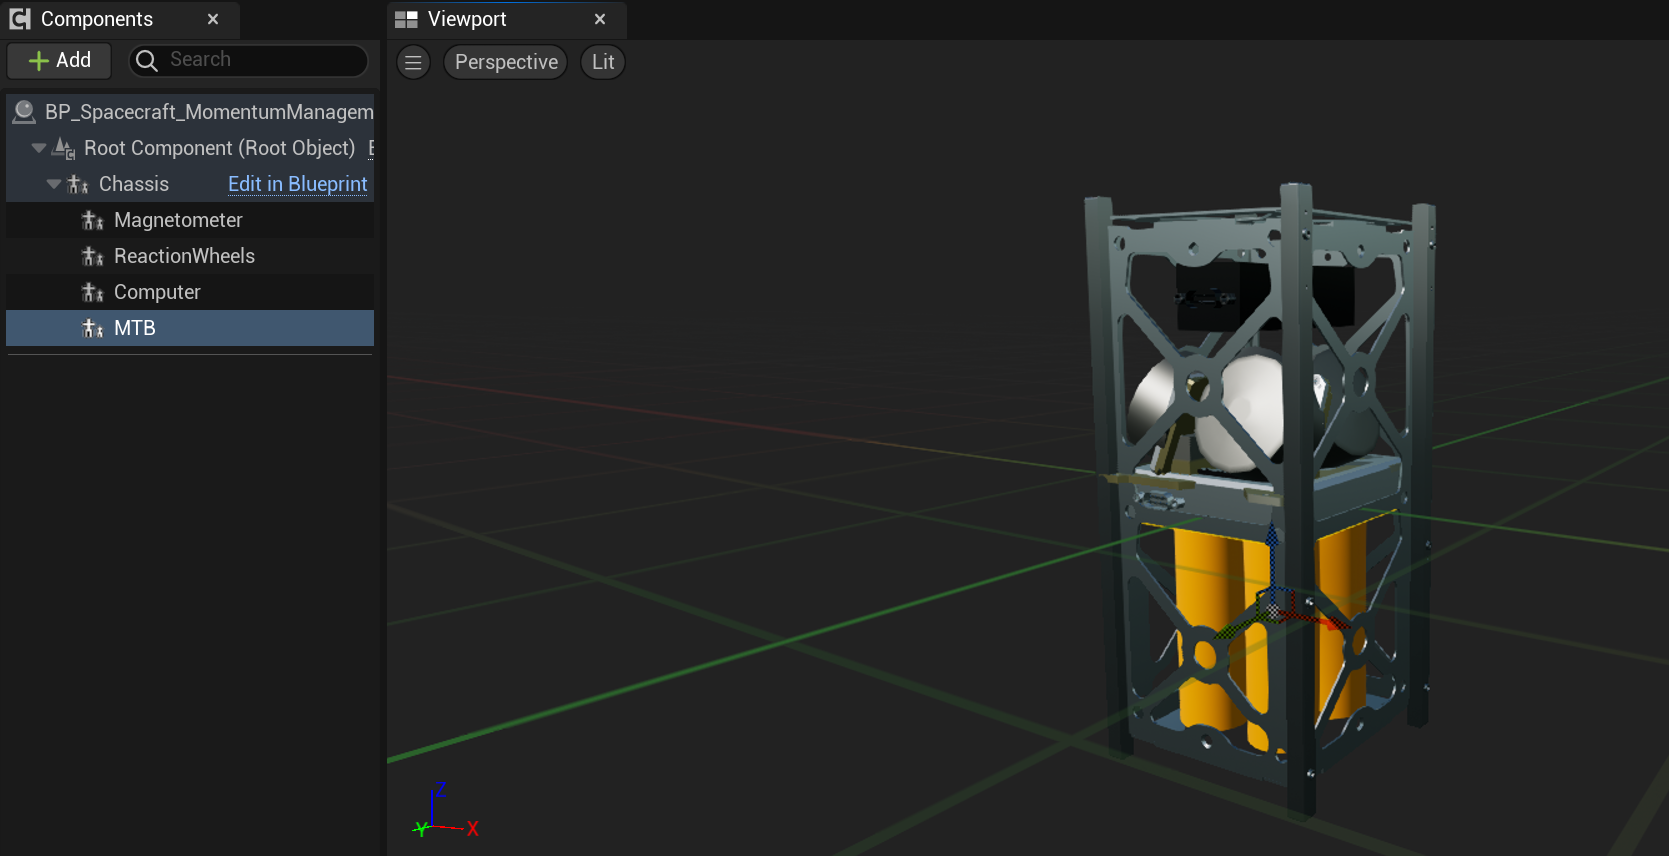The image size is (1669, 856).
Task: Click the Chassis component icon
Action: [x=78, y=184]
